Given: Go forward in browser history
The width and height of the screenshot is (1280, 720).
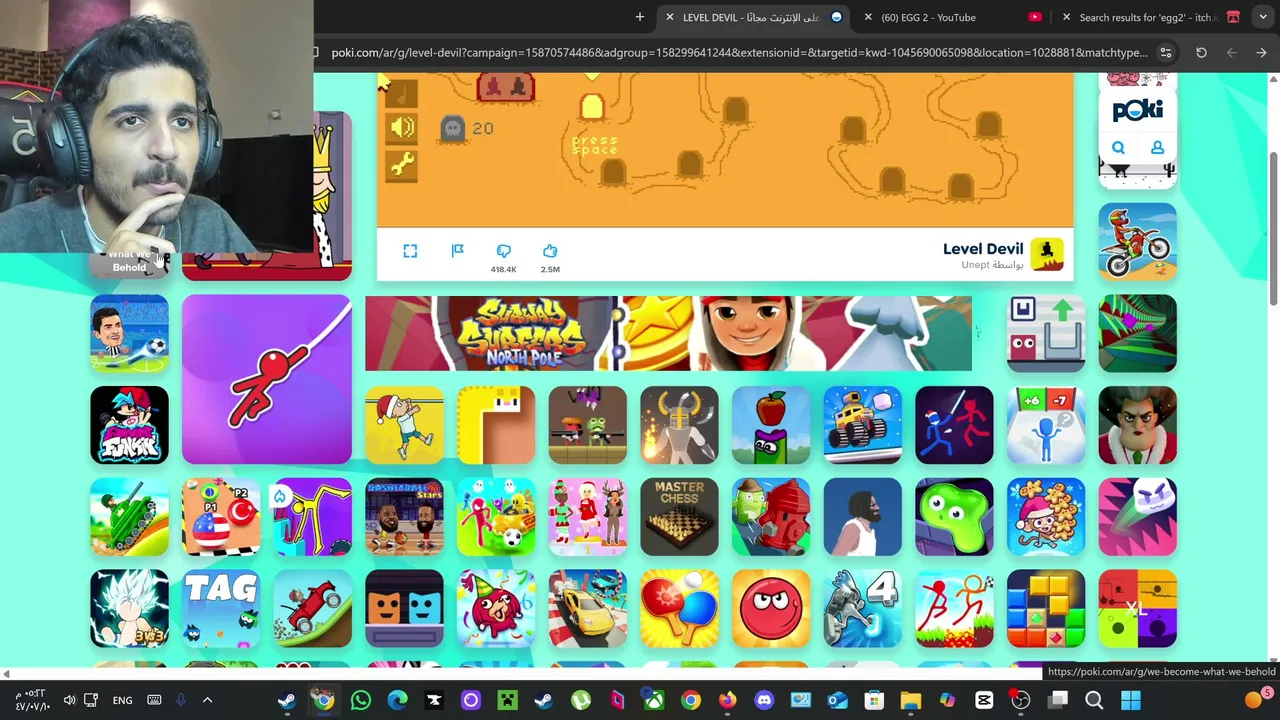Looking at the screenshot, I should click(x=1231, y=52).
